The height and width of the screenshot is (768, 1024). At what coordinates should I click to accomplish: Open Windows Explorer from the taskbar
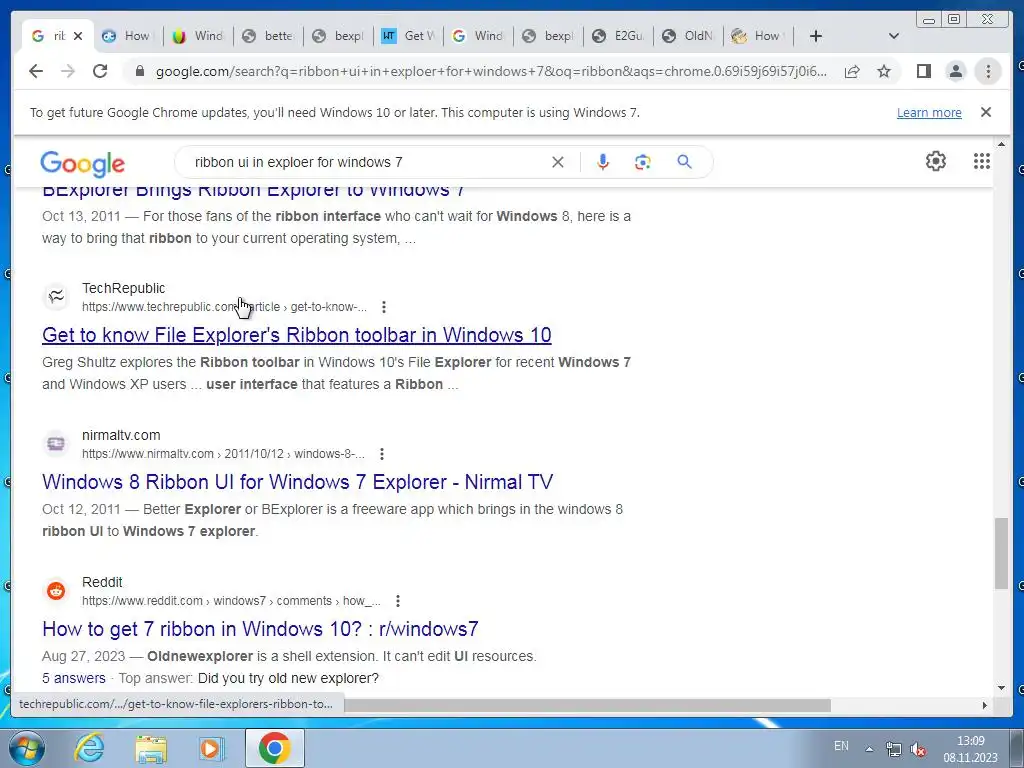[151, 748]
